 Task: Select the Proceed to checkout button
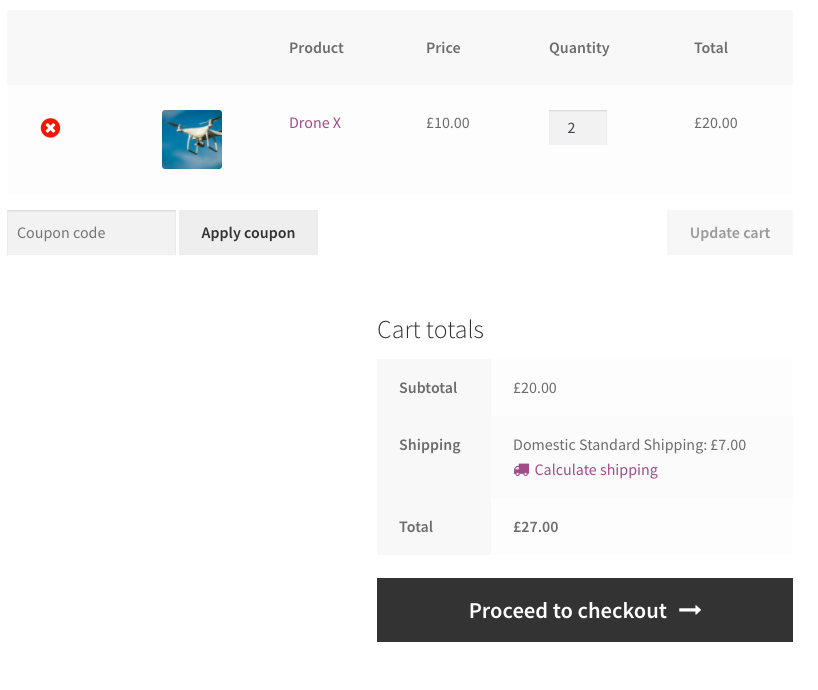[584, 610]
